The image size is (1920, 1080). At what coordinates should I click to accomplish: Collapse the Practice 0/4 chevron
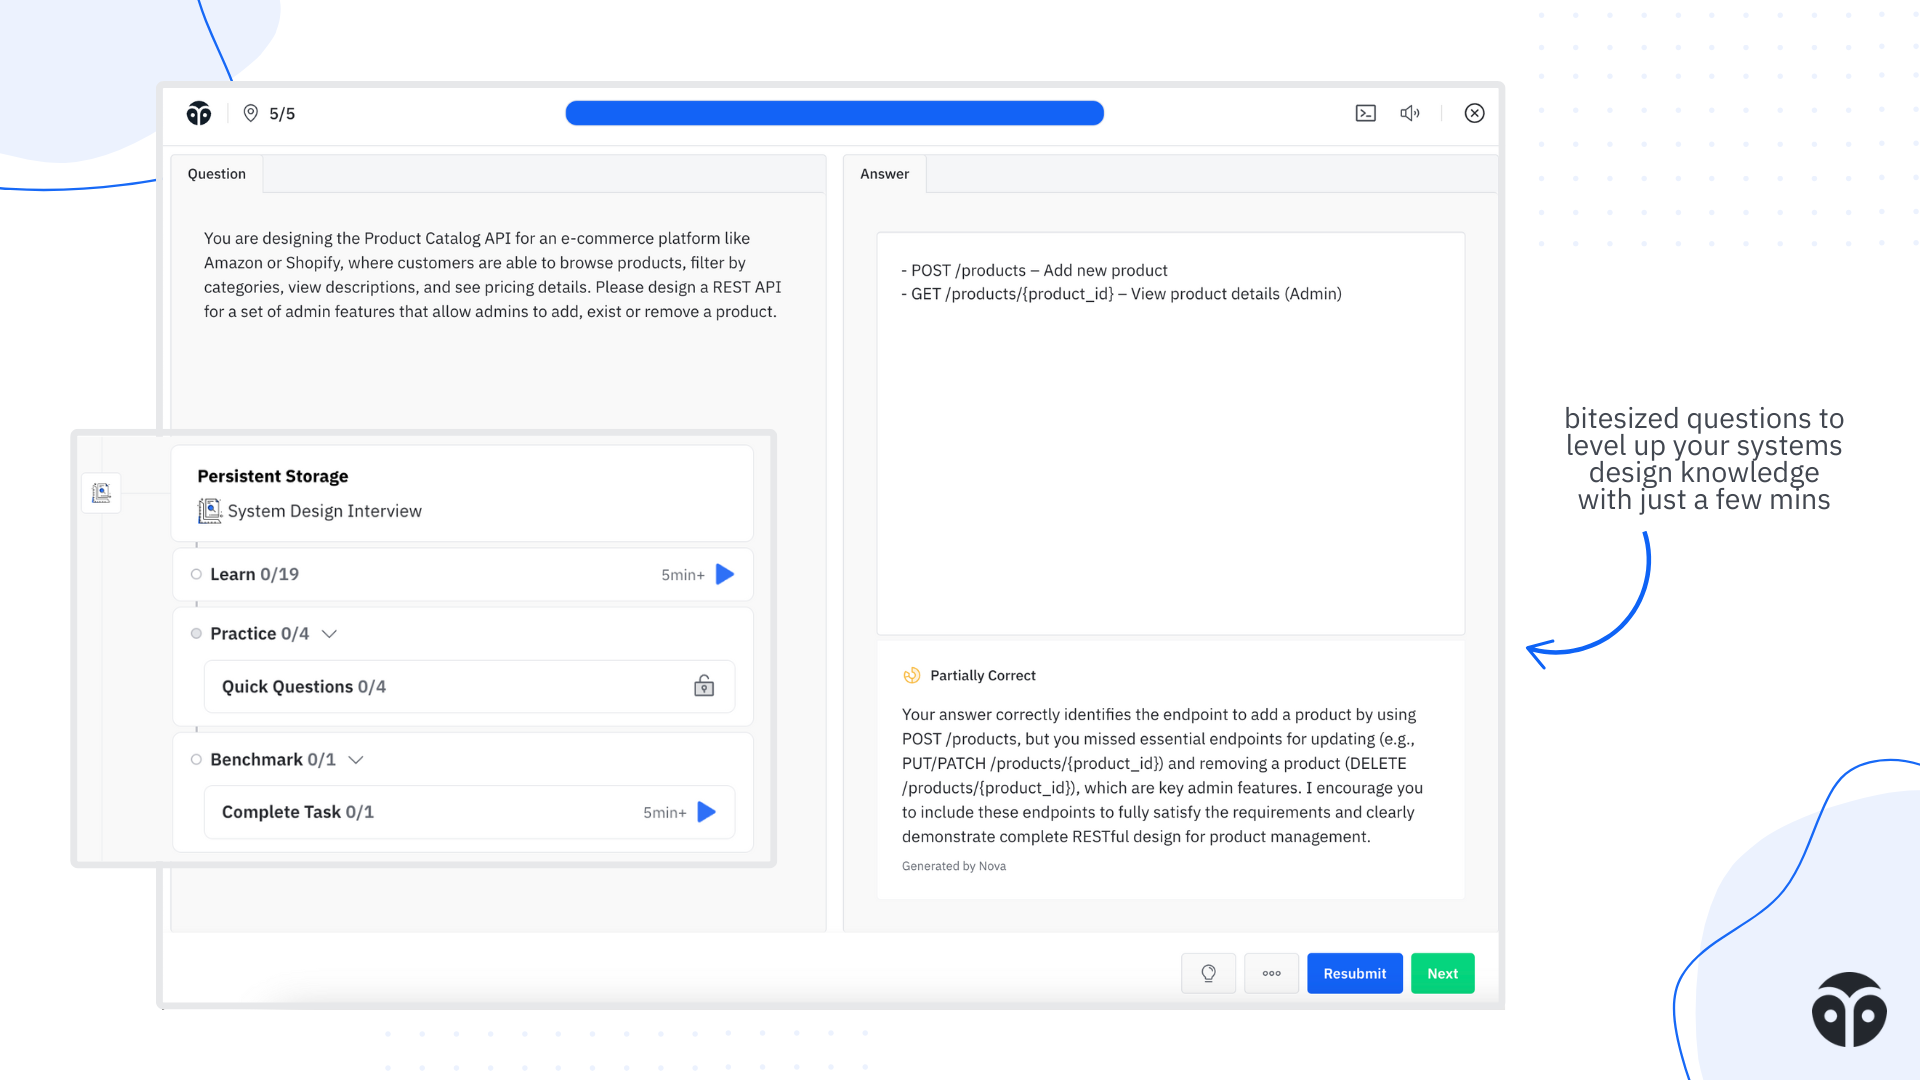pyautogui.click(x=329, y=634)
